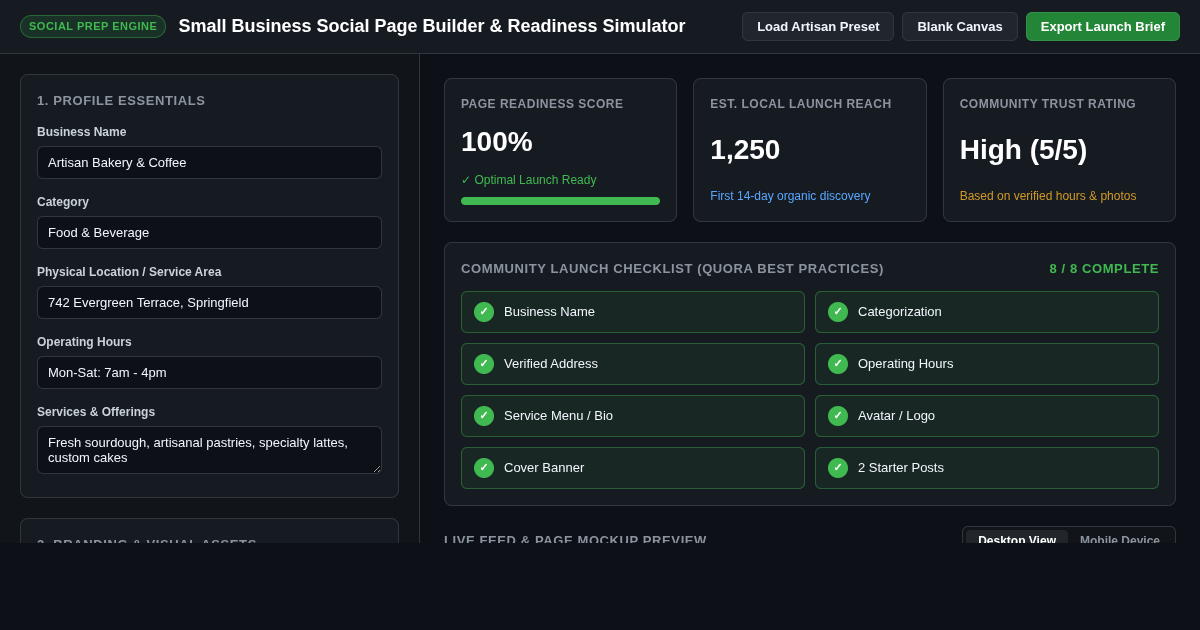Select the Service Menu / Bio checklist item
This screenshot has height=630, width=1200.
633,416
